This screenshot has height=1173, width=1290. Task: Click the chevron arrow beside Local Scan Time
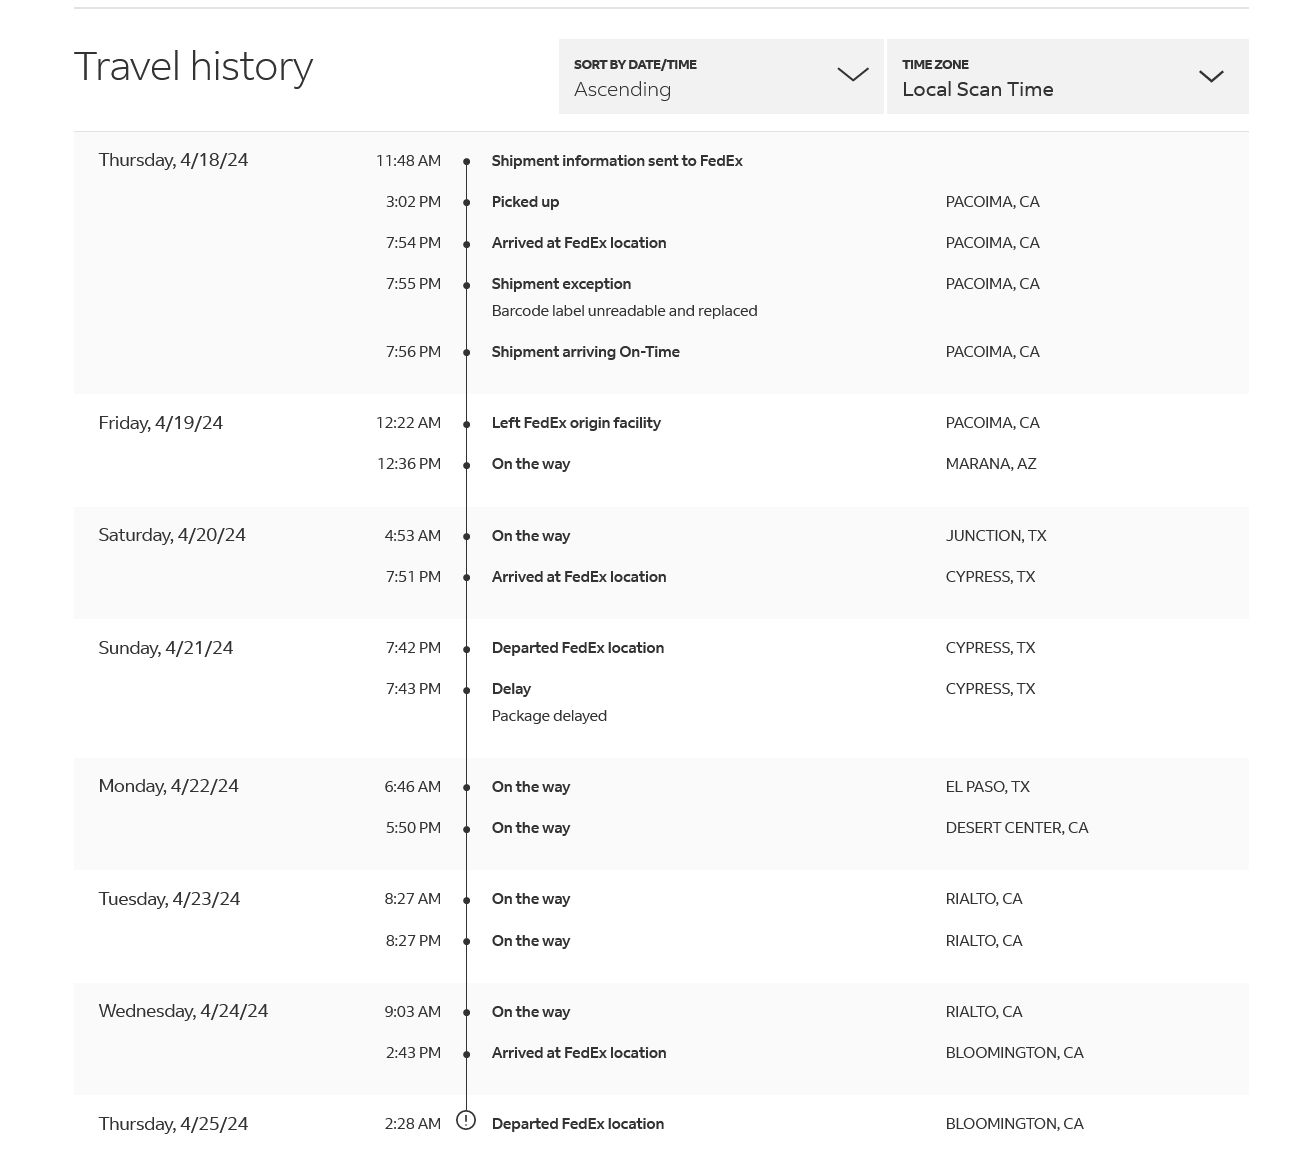tap(1211, 76)
